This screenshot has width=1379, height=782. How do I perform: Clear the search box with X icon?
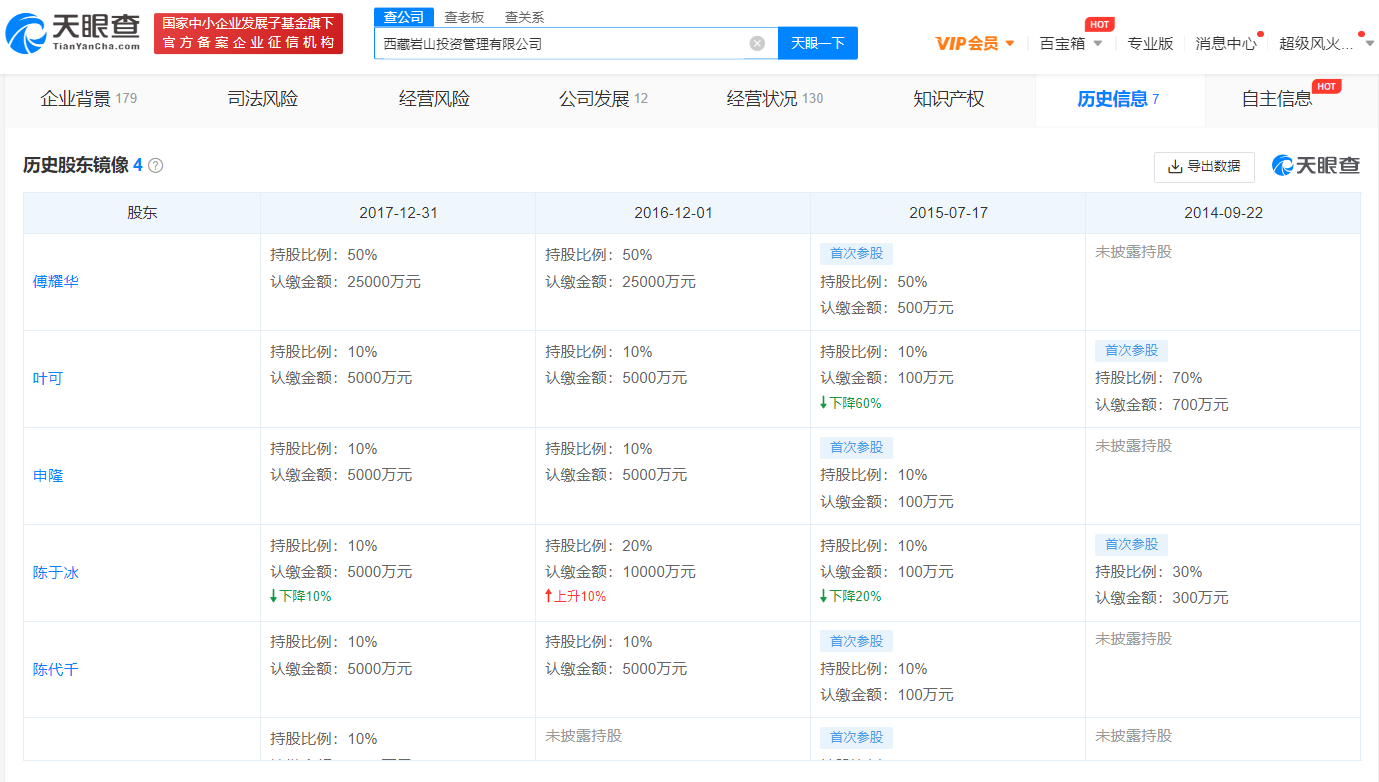(x=757, y=43)
